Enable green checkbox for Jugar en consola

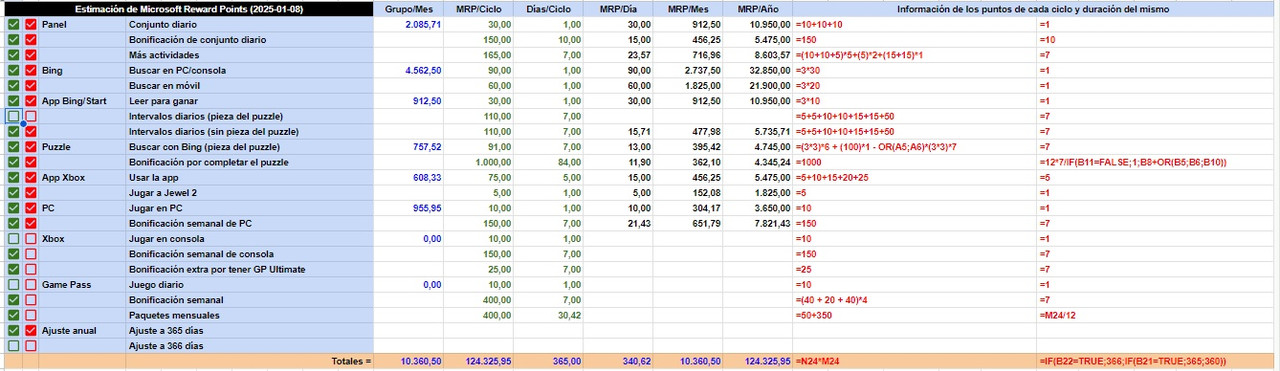13,239
